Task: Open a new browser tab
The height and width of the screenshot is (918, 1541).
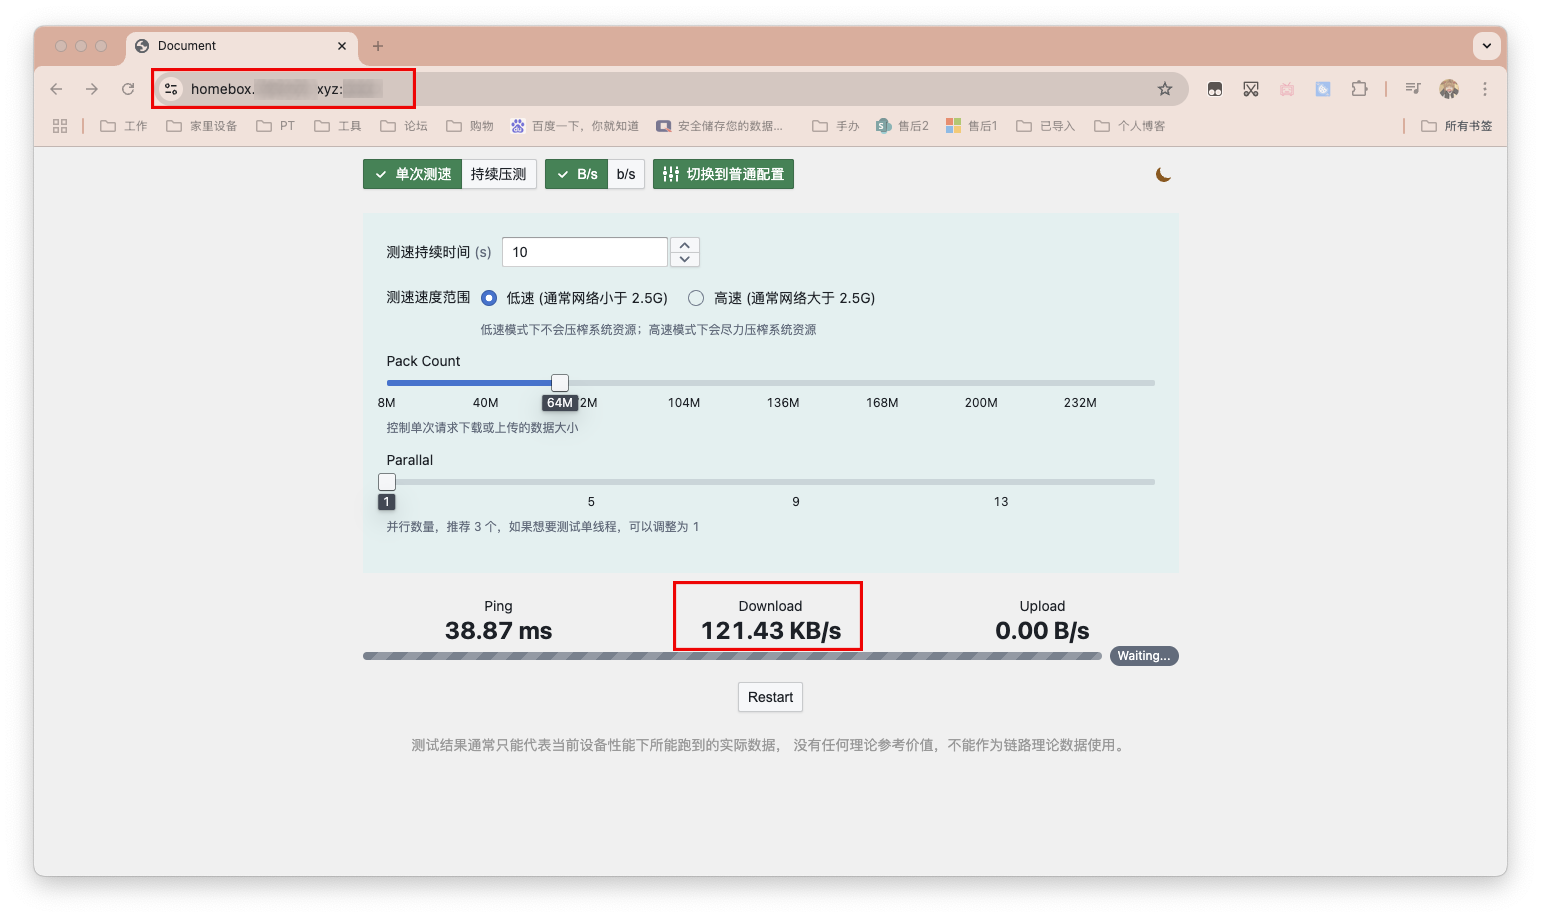Action: pyautogui.click(x=378, y=46)
